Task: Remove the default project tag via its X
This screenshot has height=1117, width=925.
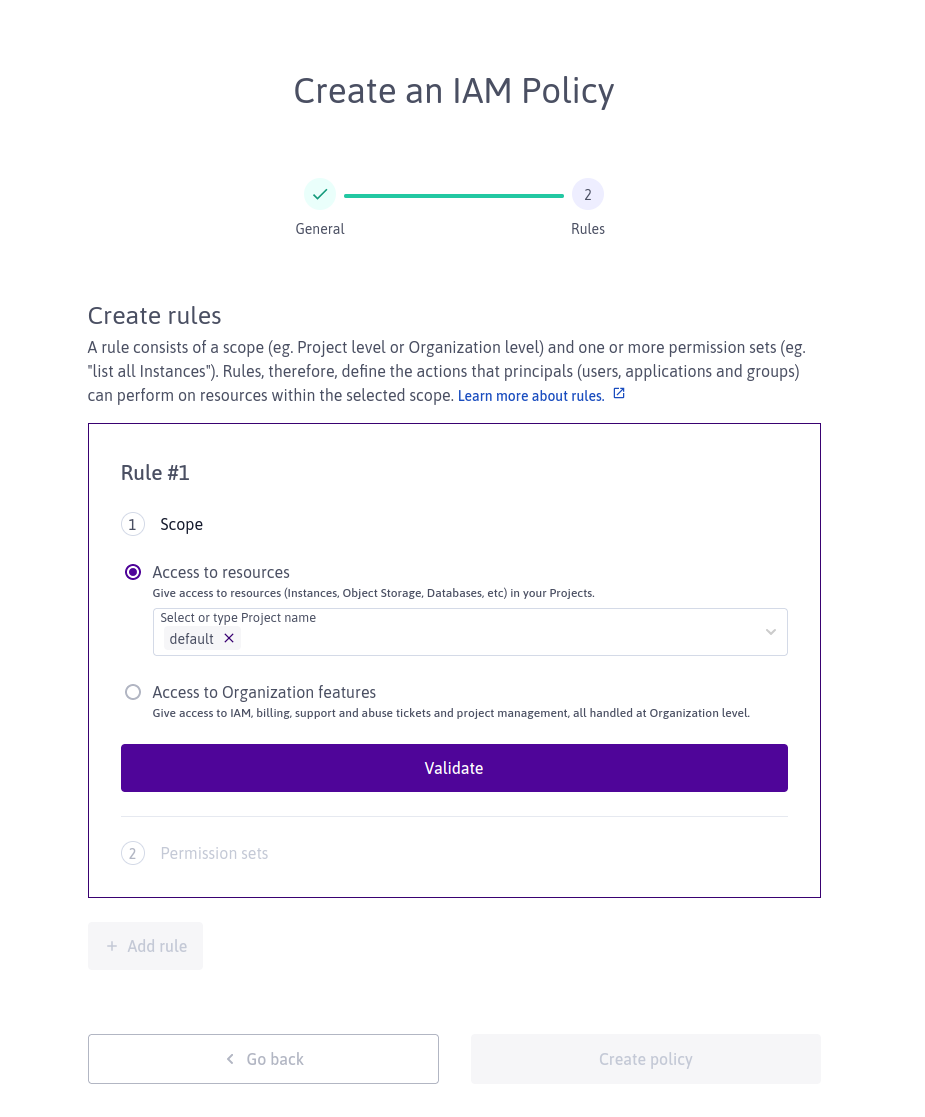Action: 229,638
